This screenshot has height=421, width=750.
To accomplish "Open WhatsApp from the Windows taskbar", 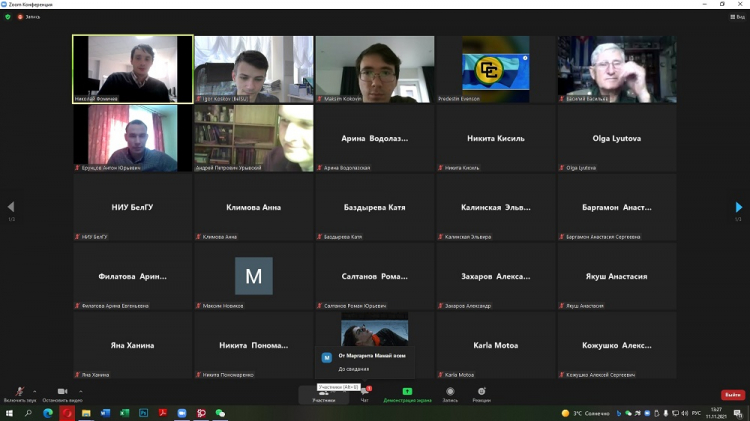I will pos(220,413).
